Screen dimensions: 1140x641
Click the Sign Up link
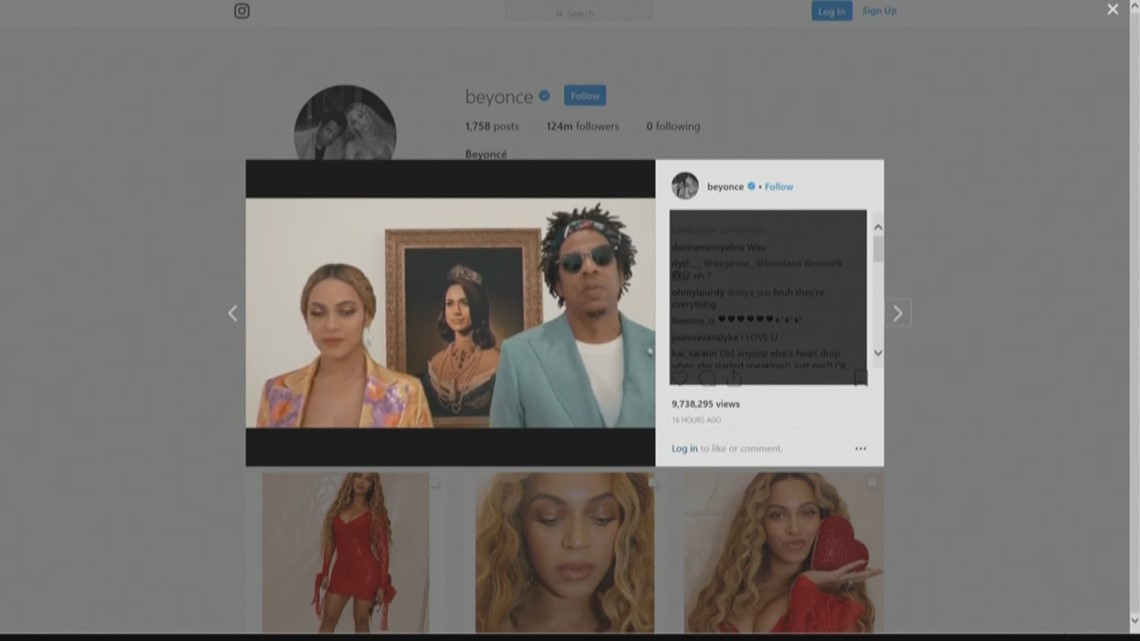pos(879,11)
